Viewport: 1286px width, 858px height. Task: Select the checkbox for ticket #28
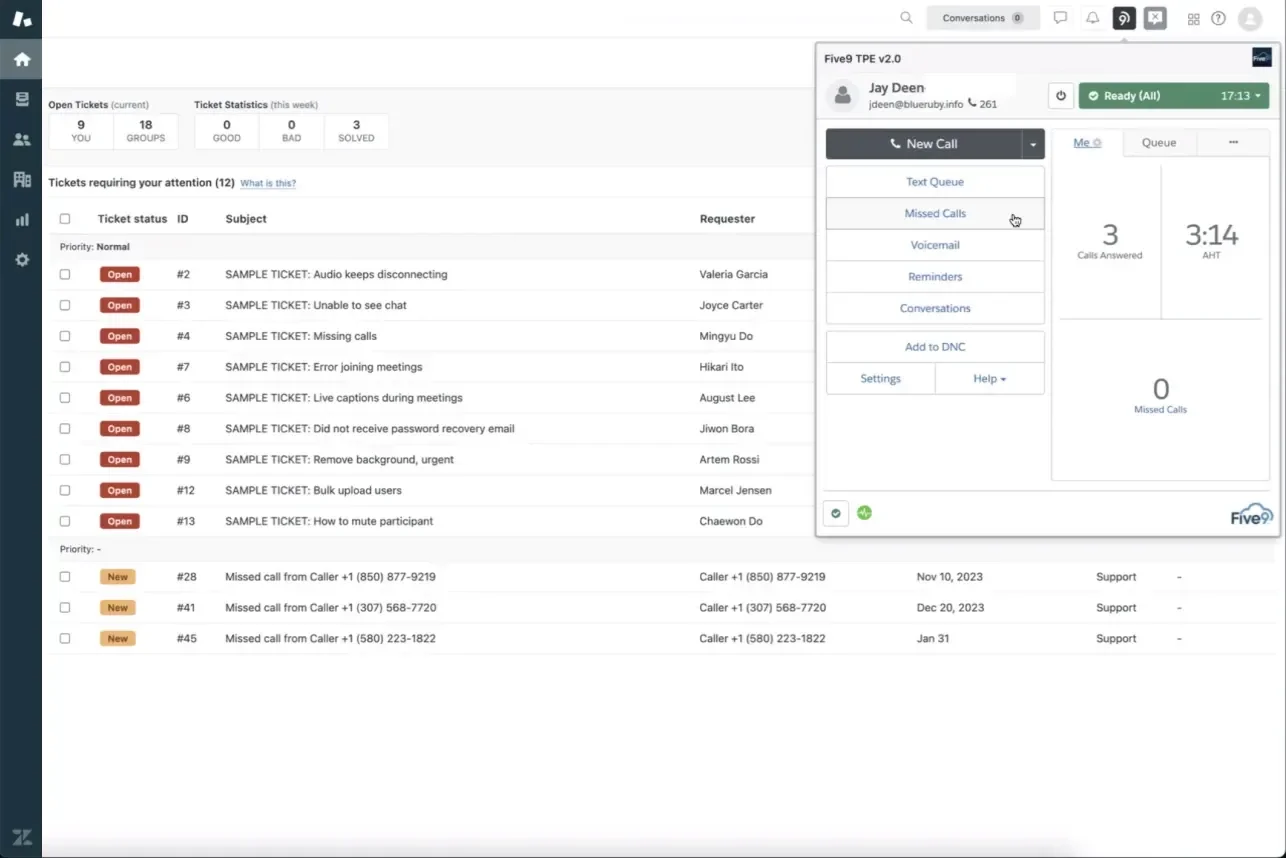(65, 576)
